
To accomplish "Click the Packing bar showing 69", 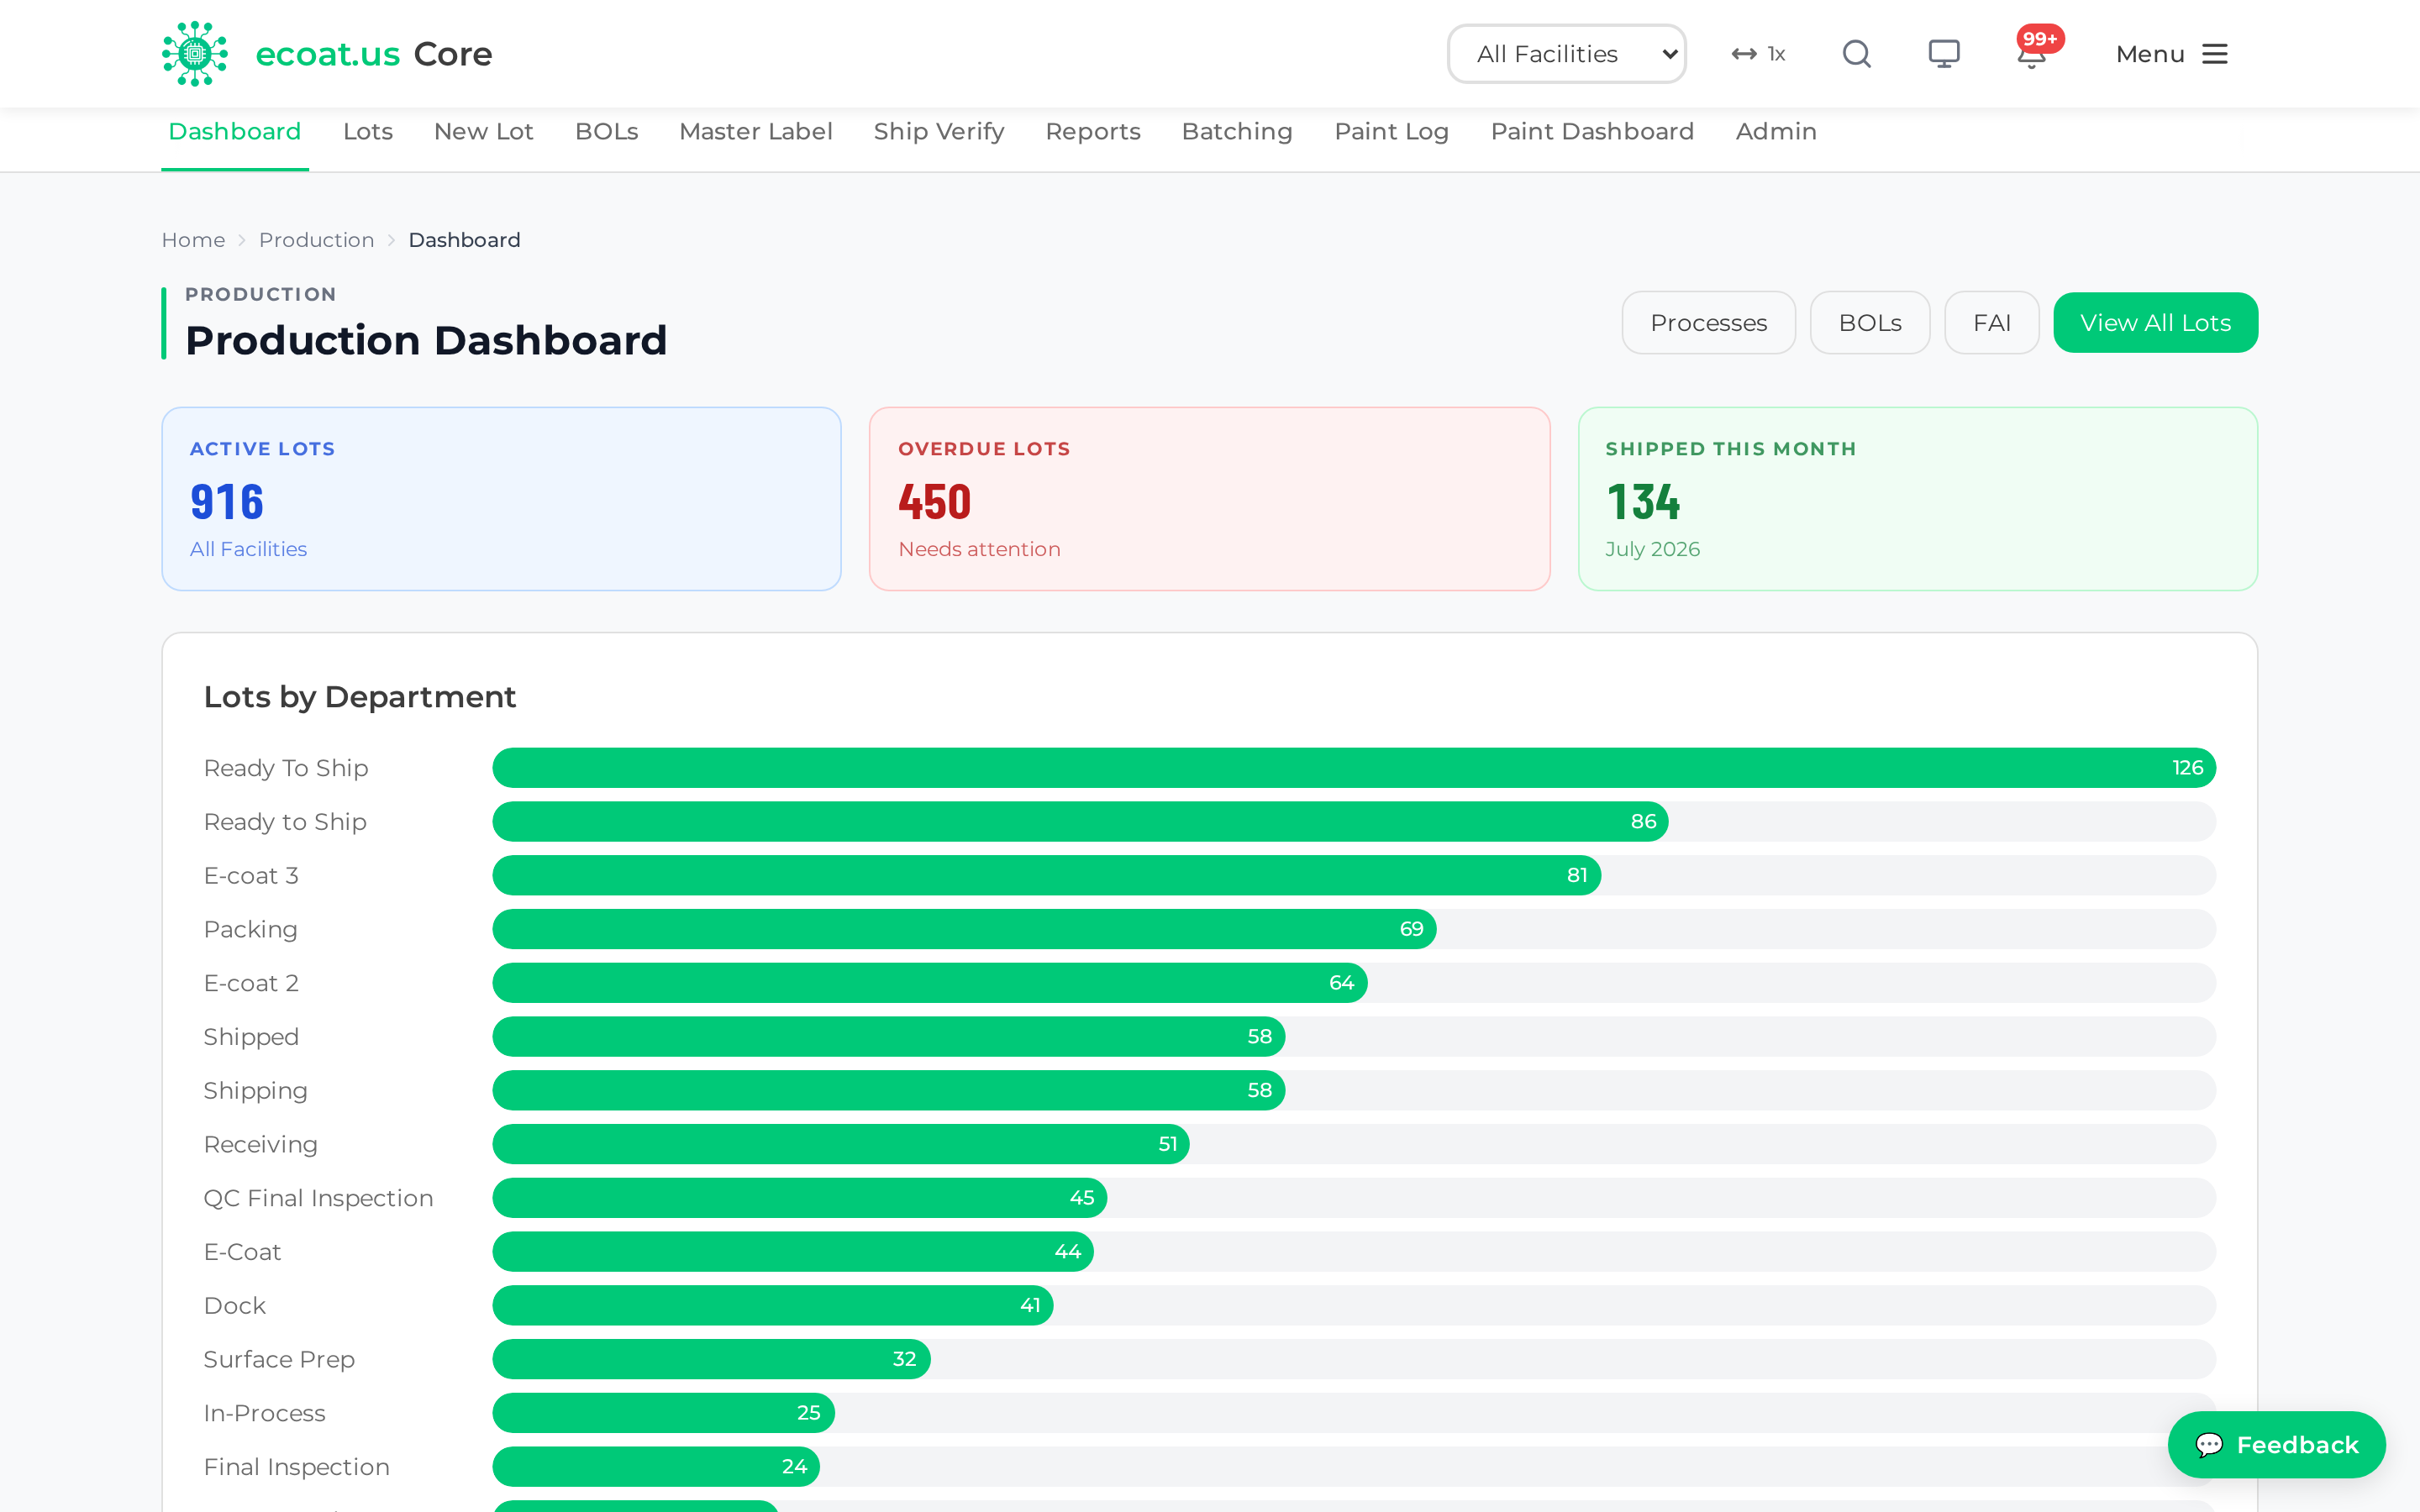I will pos(964,929).
